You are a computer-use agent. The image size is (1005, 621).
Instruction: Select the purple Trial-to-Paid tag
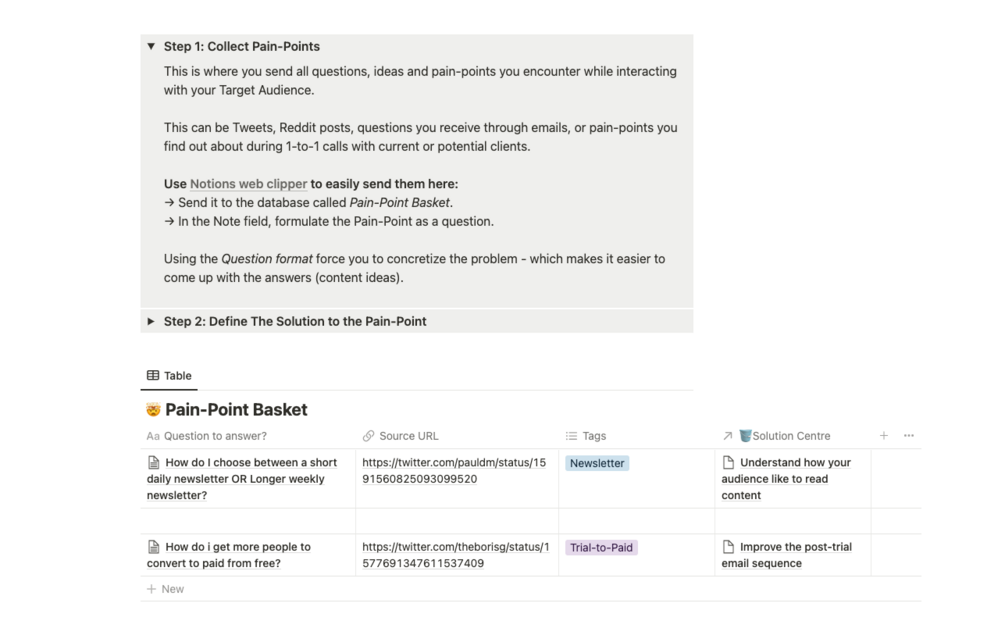point(601,547)
